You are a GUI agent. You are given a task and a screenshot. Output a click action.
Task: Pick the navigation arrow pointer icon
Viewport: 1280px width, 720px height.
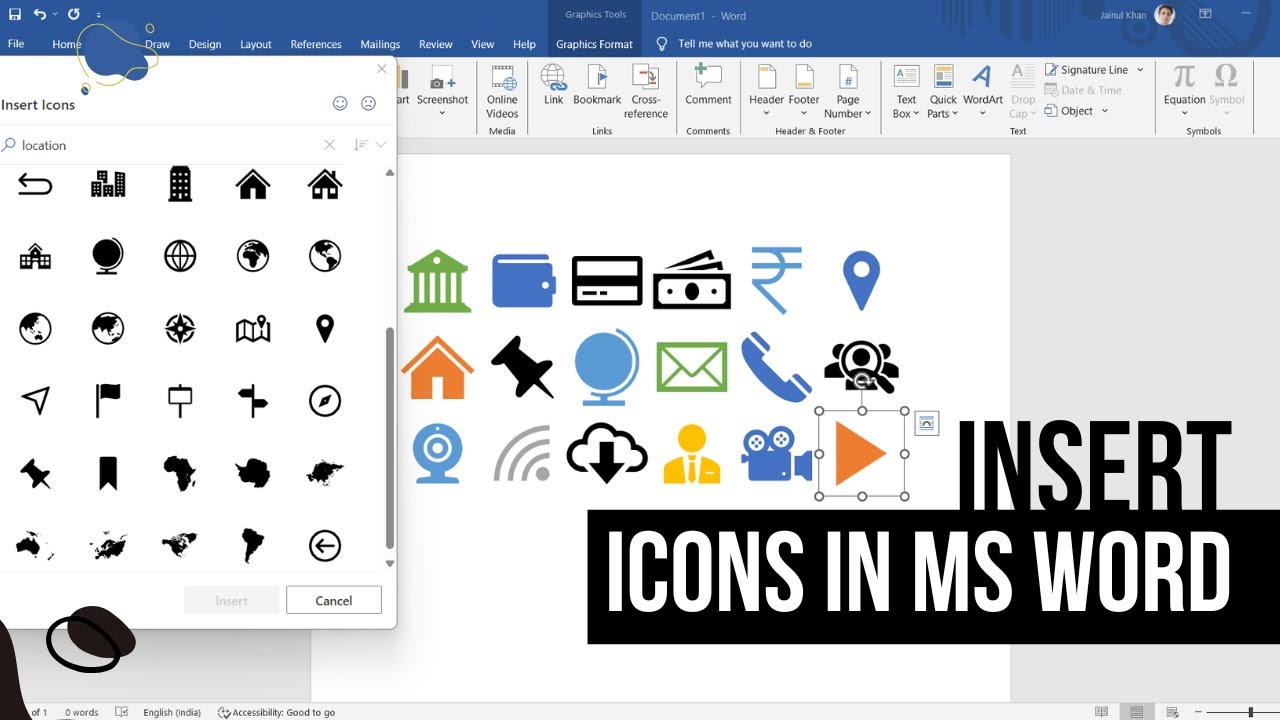35,401
